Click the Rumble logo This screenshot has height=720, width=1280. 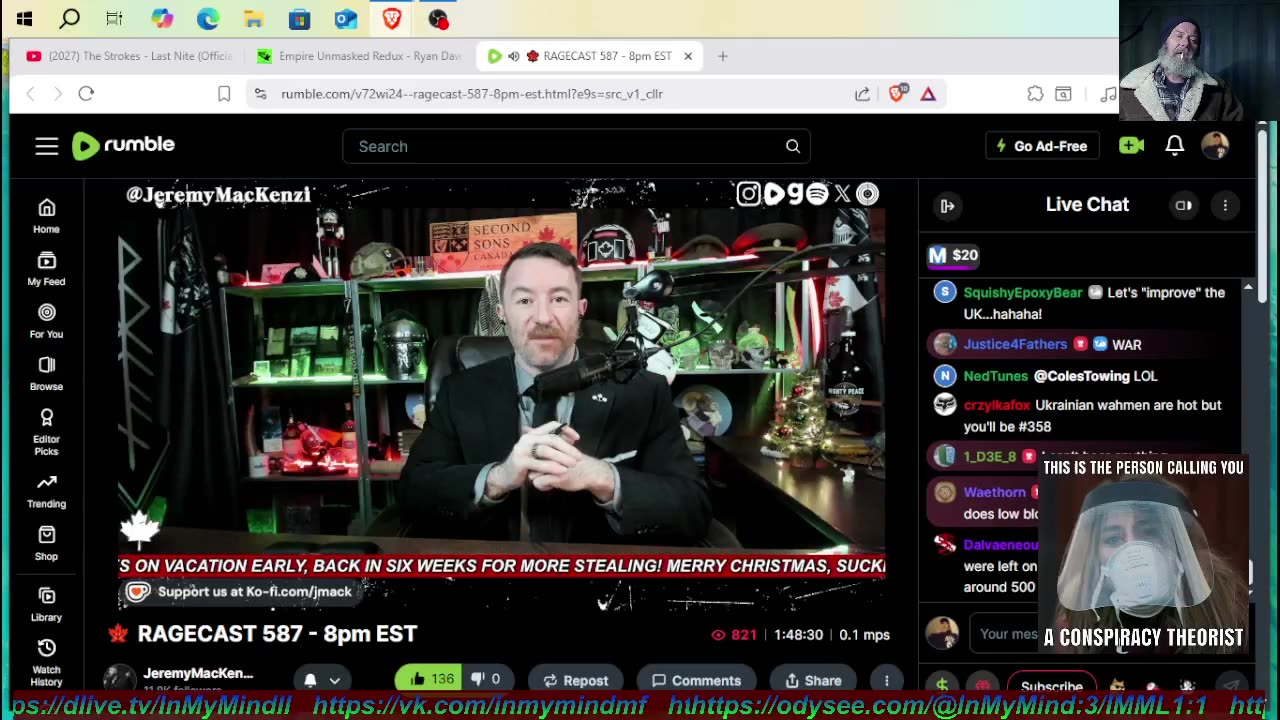[123, 145]
